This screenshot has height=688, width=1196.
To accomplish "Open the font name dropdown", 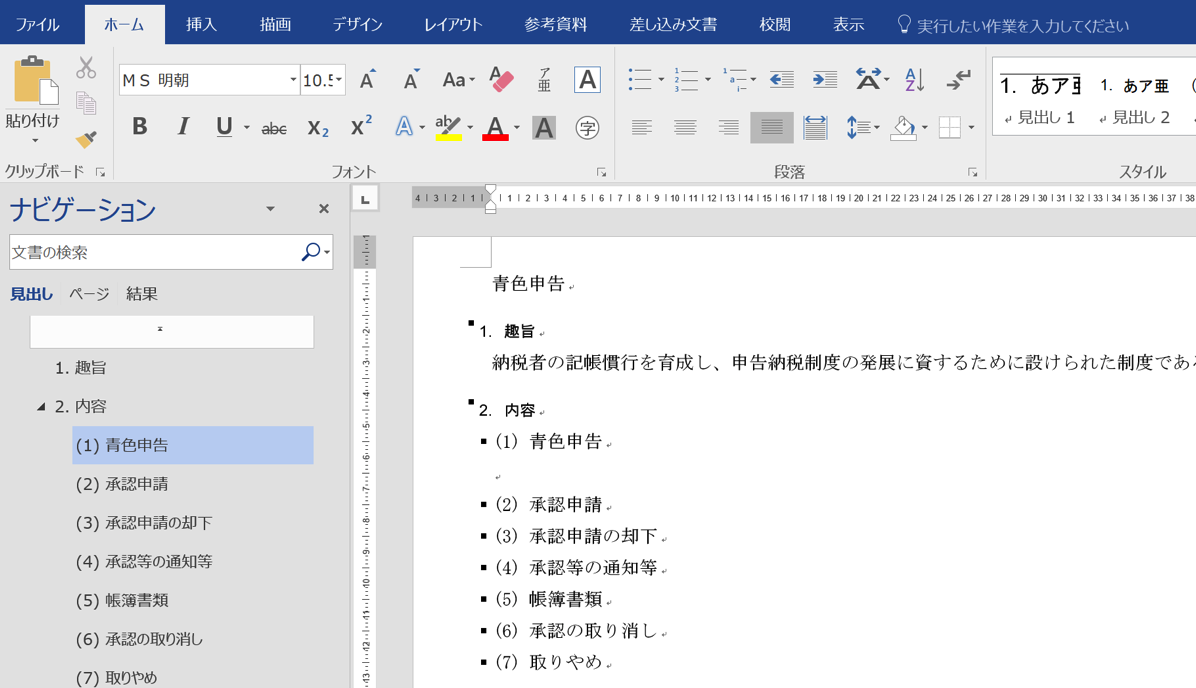I will (293, 80).
